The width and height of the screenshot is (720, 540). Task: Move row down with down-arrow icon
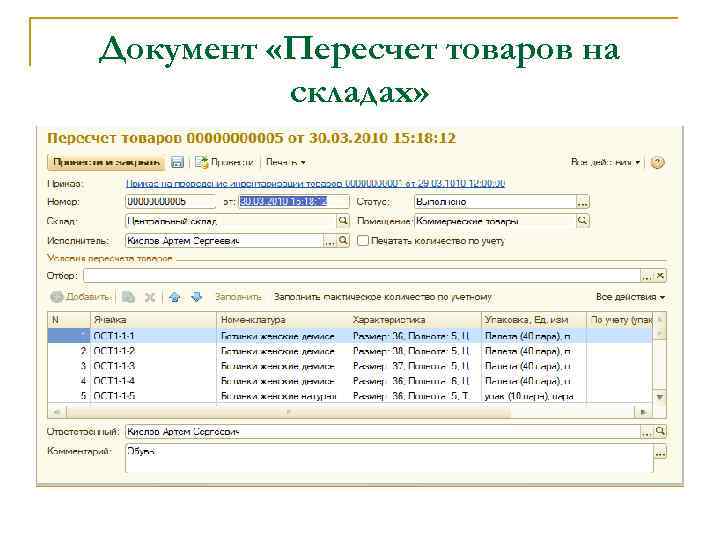[197, 297]
